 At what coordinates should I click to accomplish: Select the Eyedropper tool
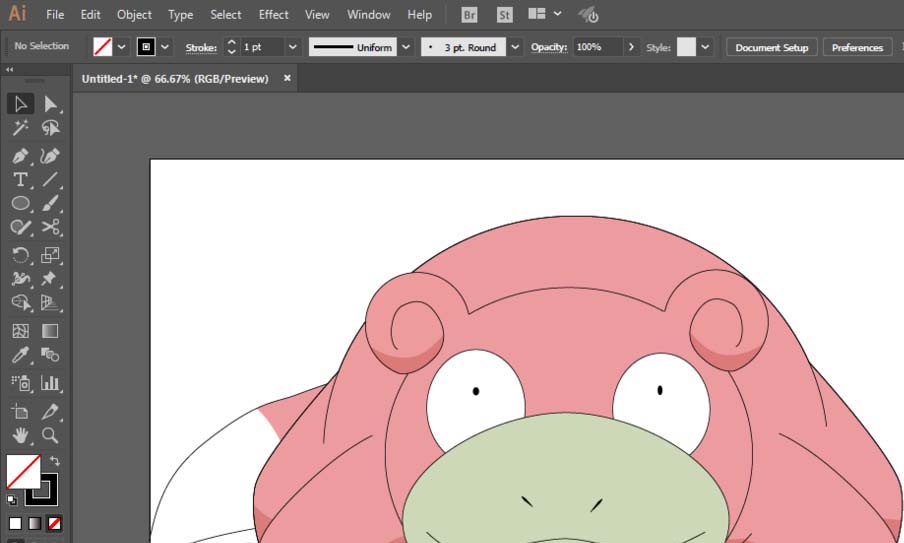point(20,356)
